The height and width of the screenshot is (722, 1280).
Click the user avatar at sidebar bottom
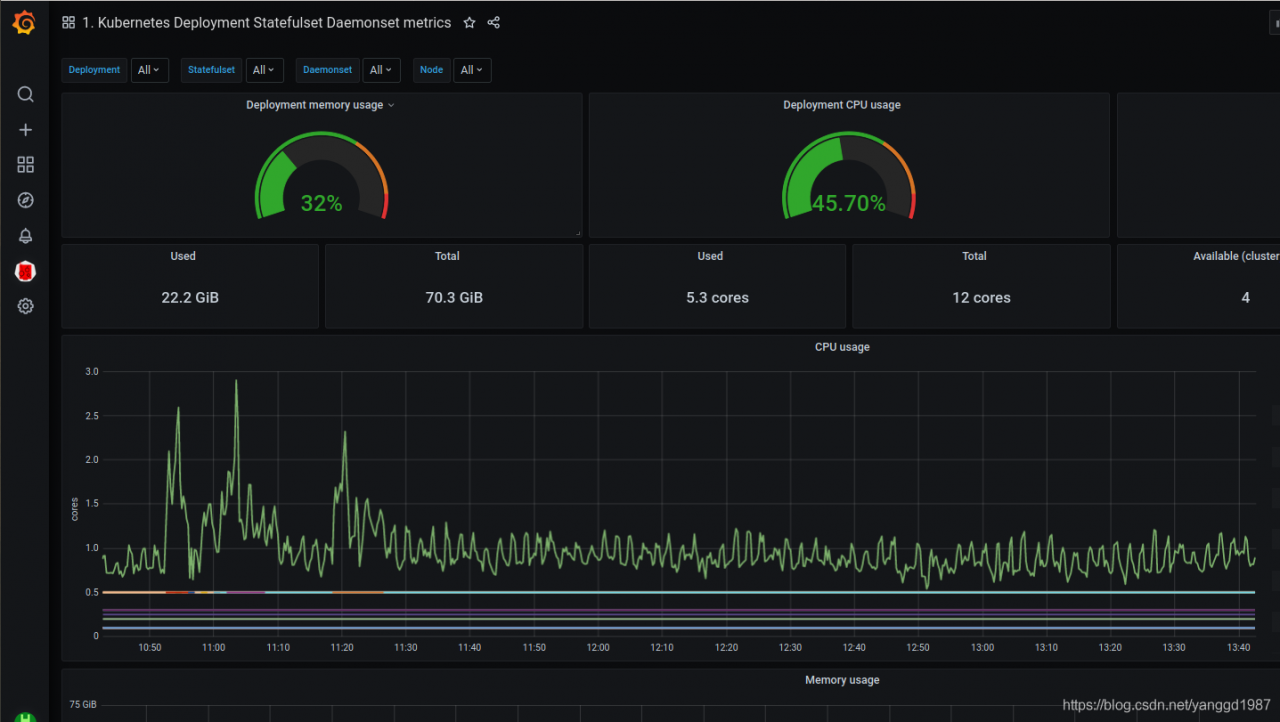pyautogui.click(x=26, y=717)
